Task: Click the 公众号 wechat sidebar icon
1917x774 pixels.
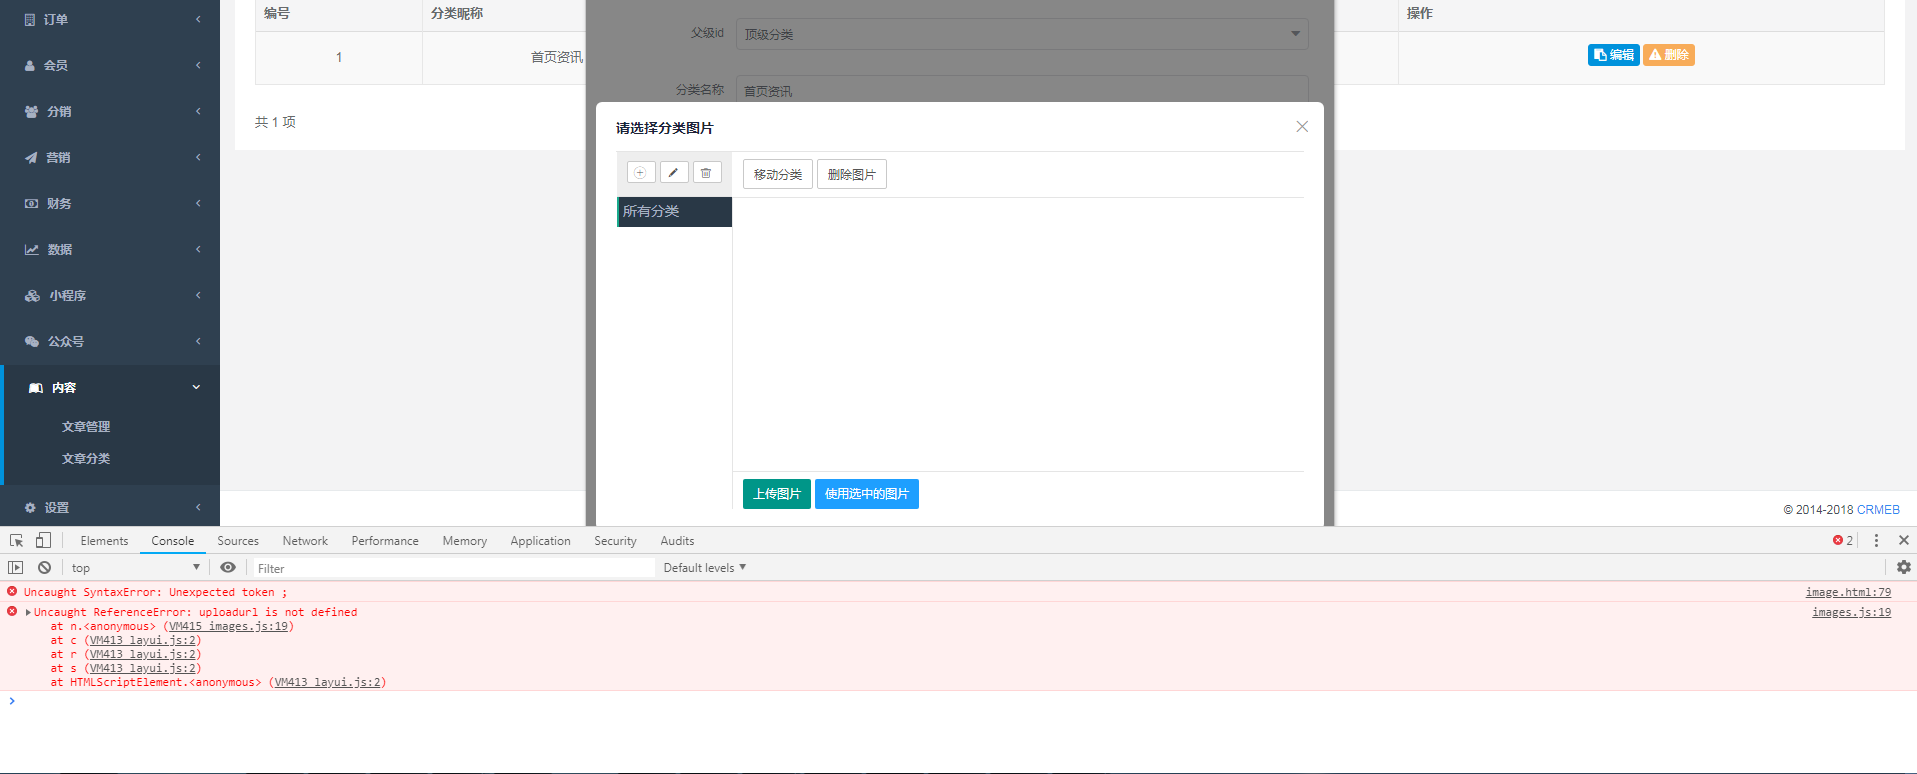Action: (x=32, y=341)
